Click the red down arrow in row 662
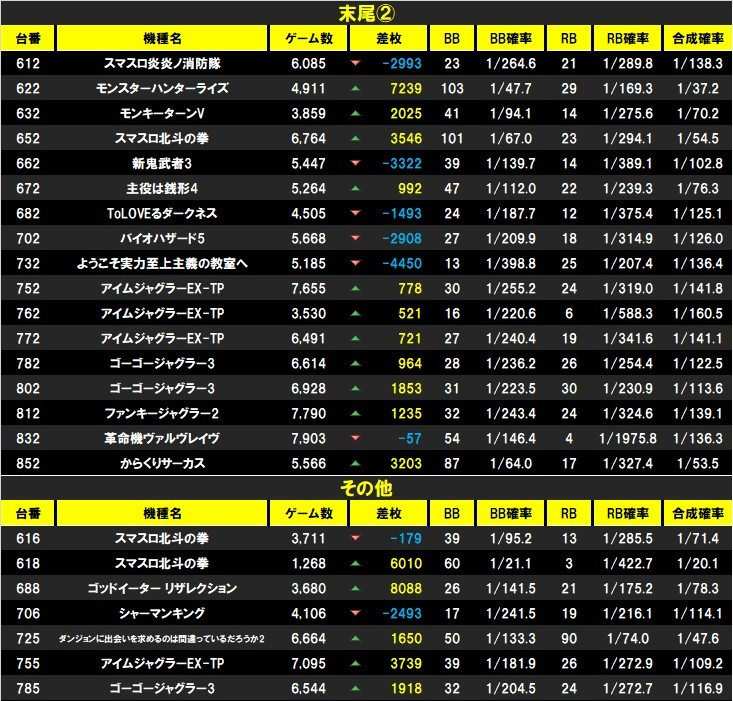Image resolution: width=733 pixels, height=701 pixels. 355,163
